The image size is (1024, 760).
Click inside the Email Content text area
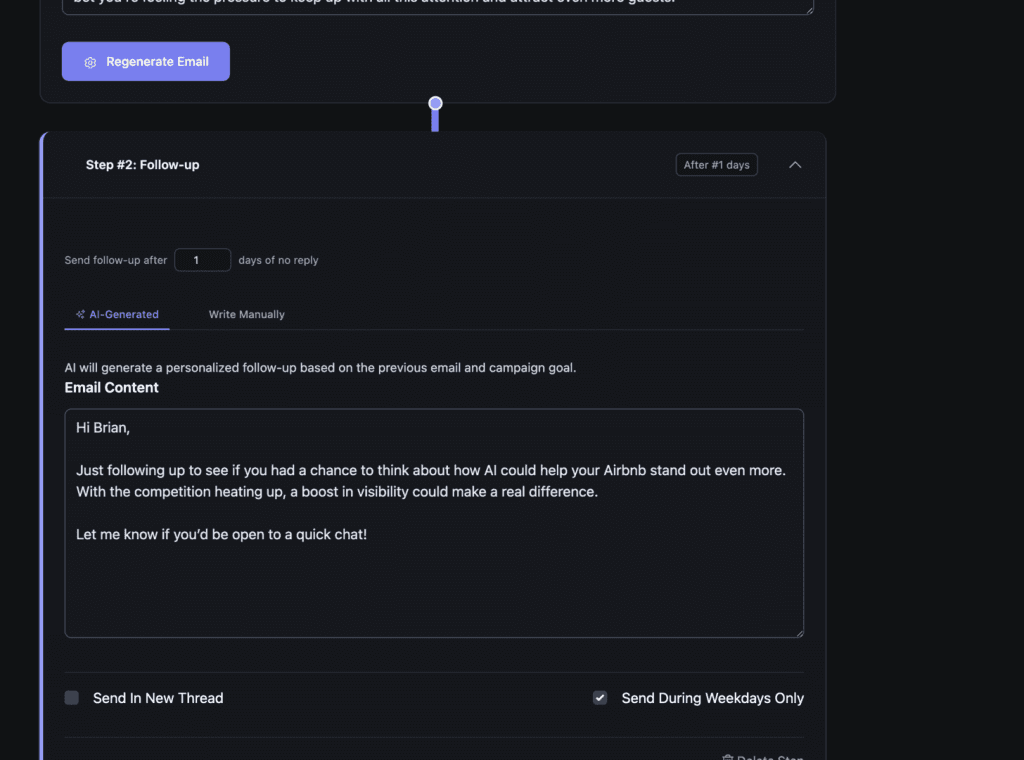[x=434, y=520]
